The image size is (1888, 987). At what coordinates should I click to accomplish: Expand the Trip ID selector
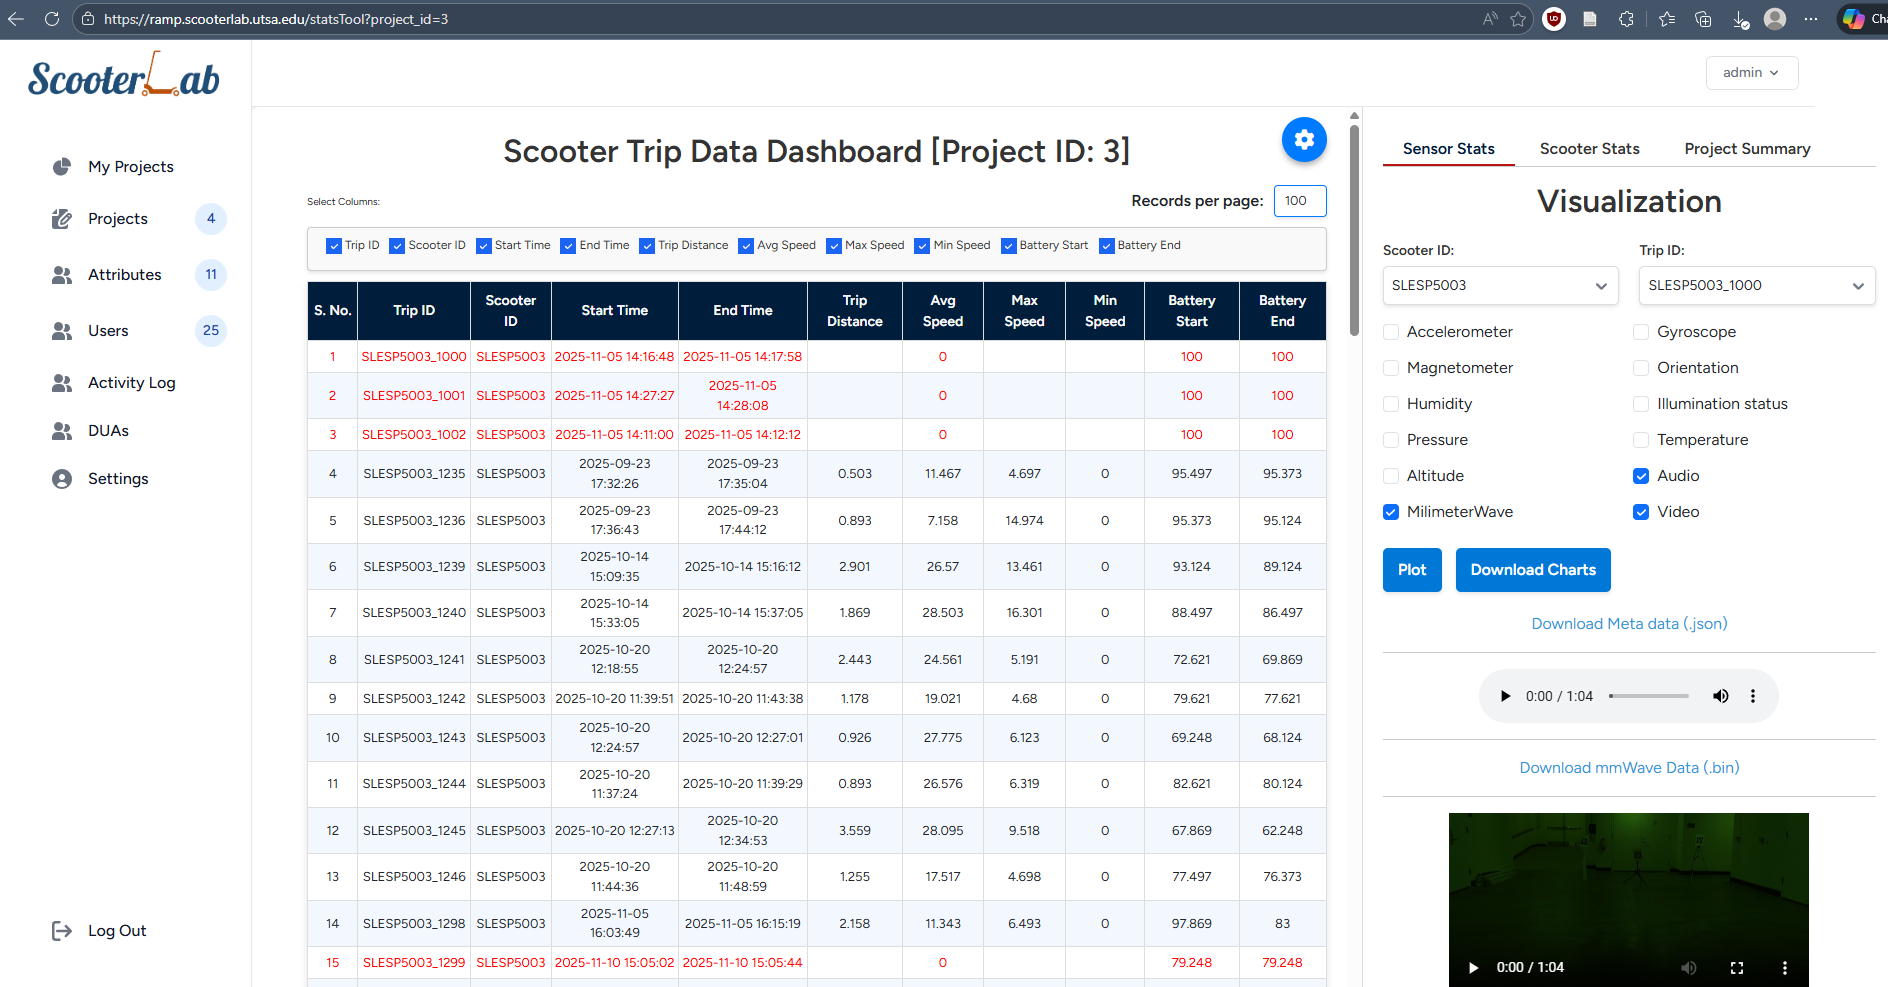[1756, 285]
